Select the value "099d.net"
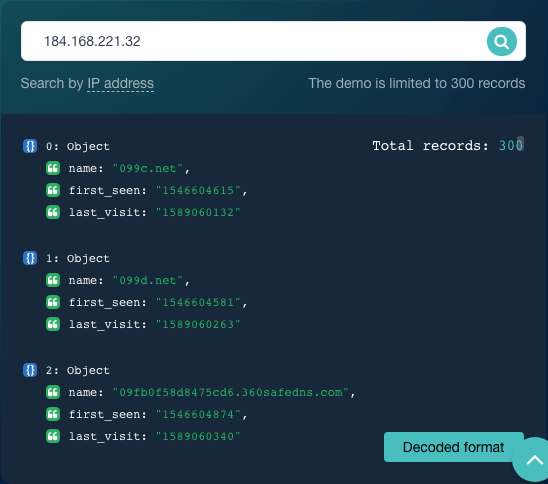548x484 pixels. point(148,280)
